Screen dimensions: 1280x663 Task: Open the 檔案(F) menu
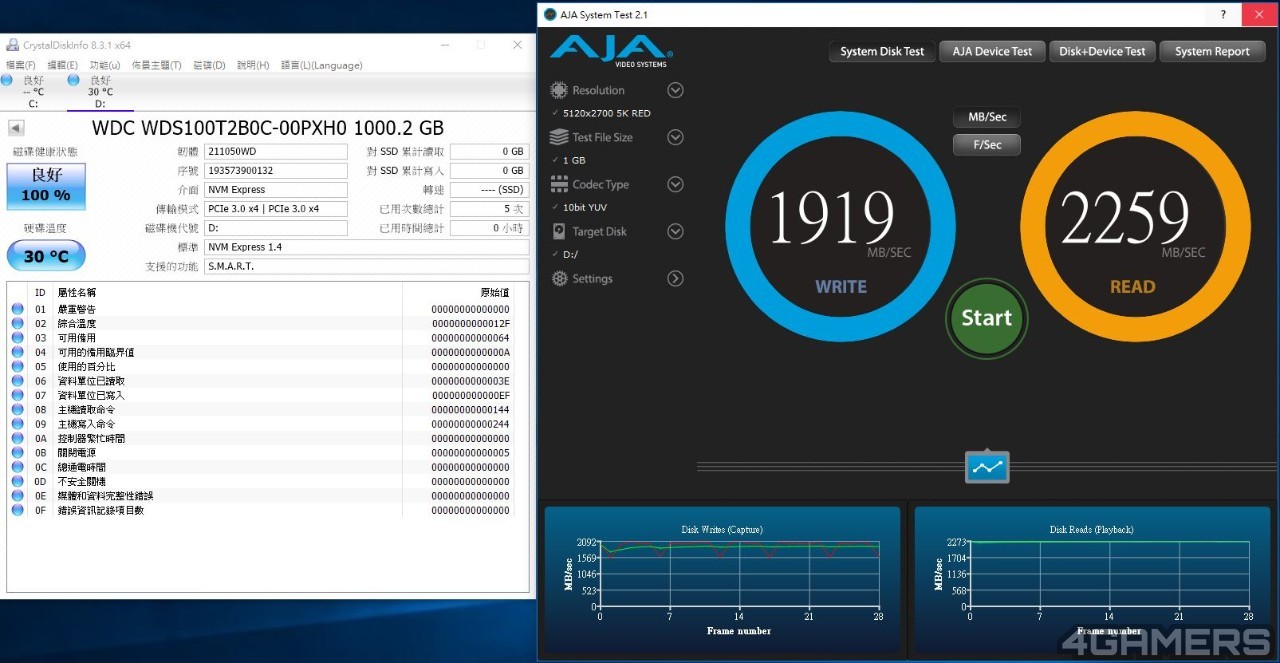pos(21,65)
